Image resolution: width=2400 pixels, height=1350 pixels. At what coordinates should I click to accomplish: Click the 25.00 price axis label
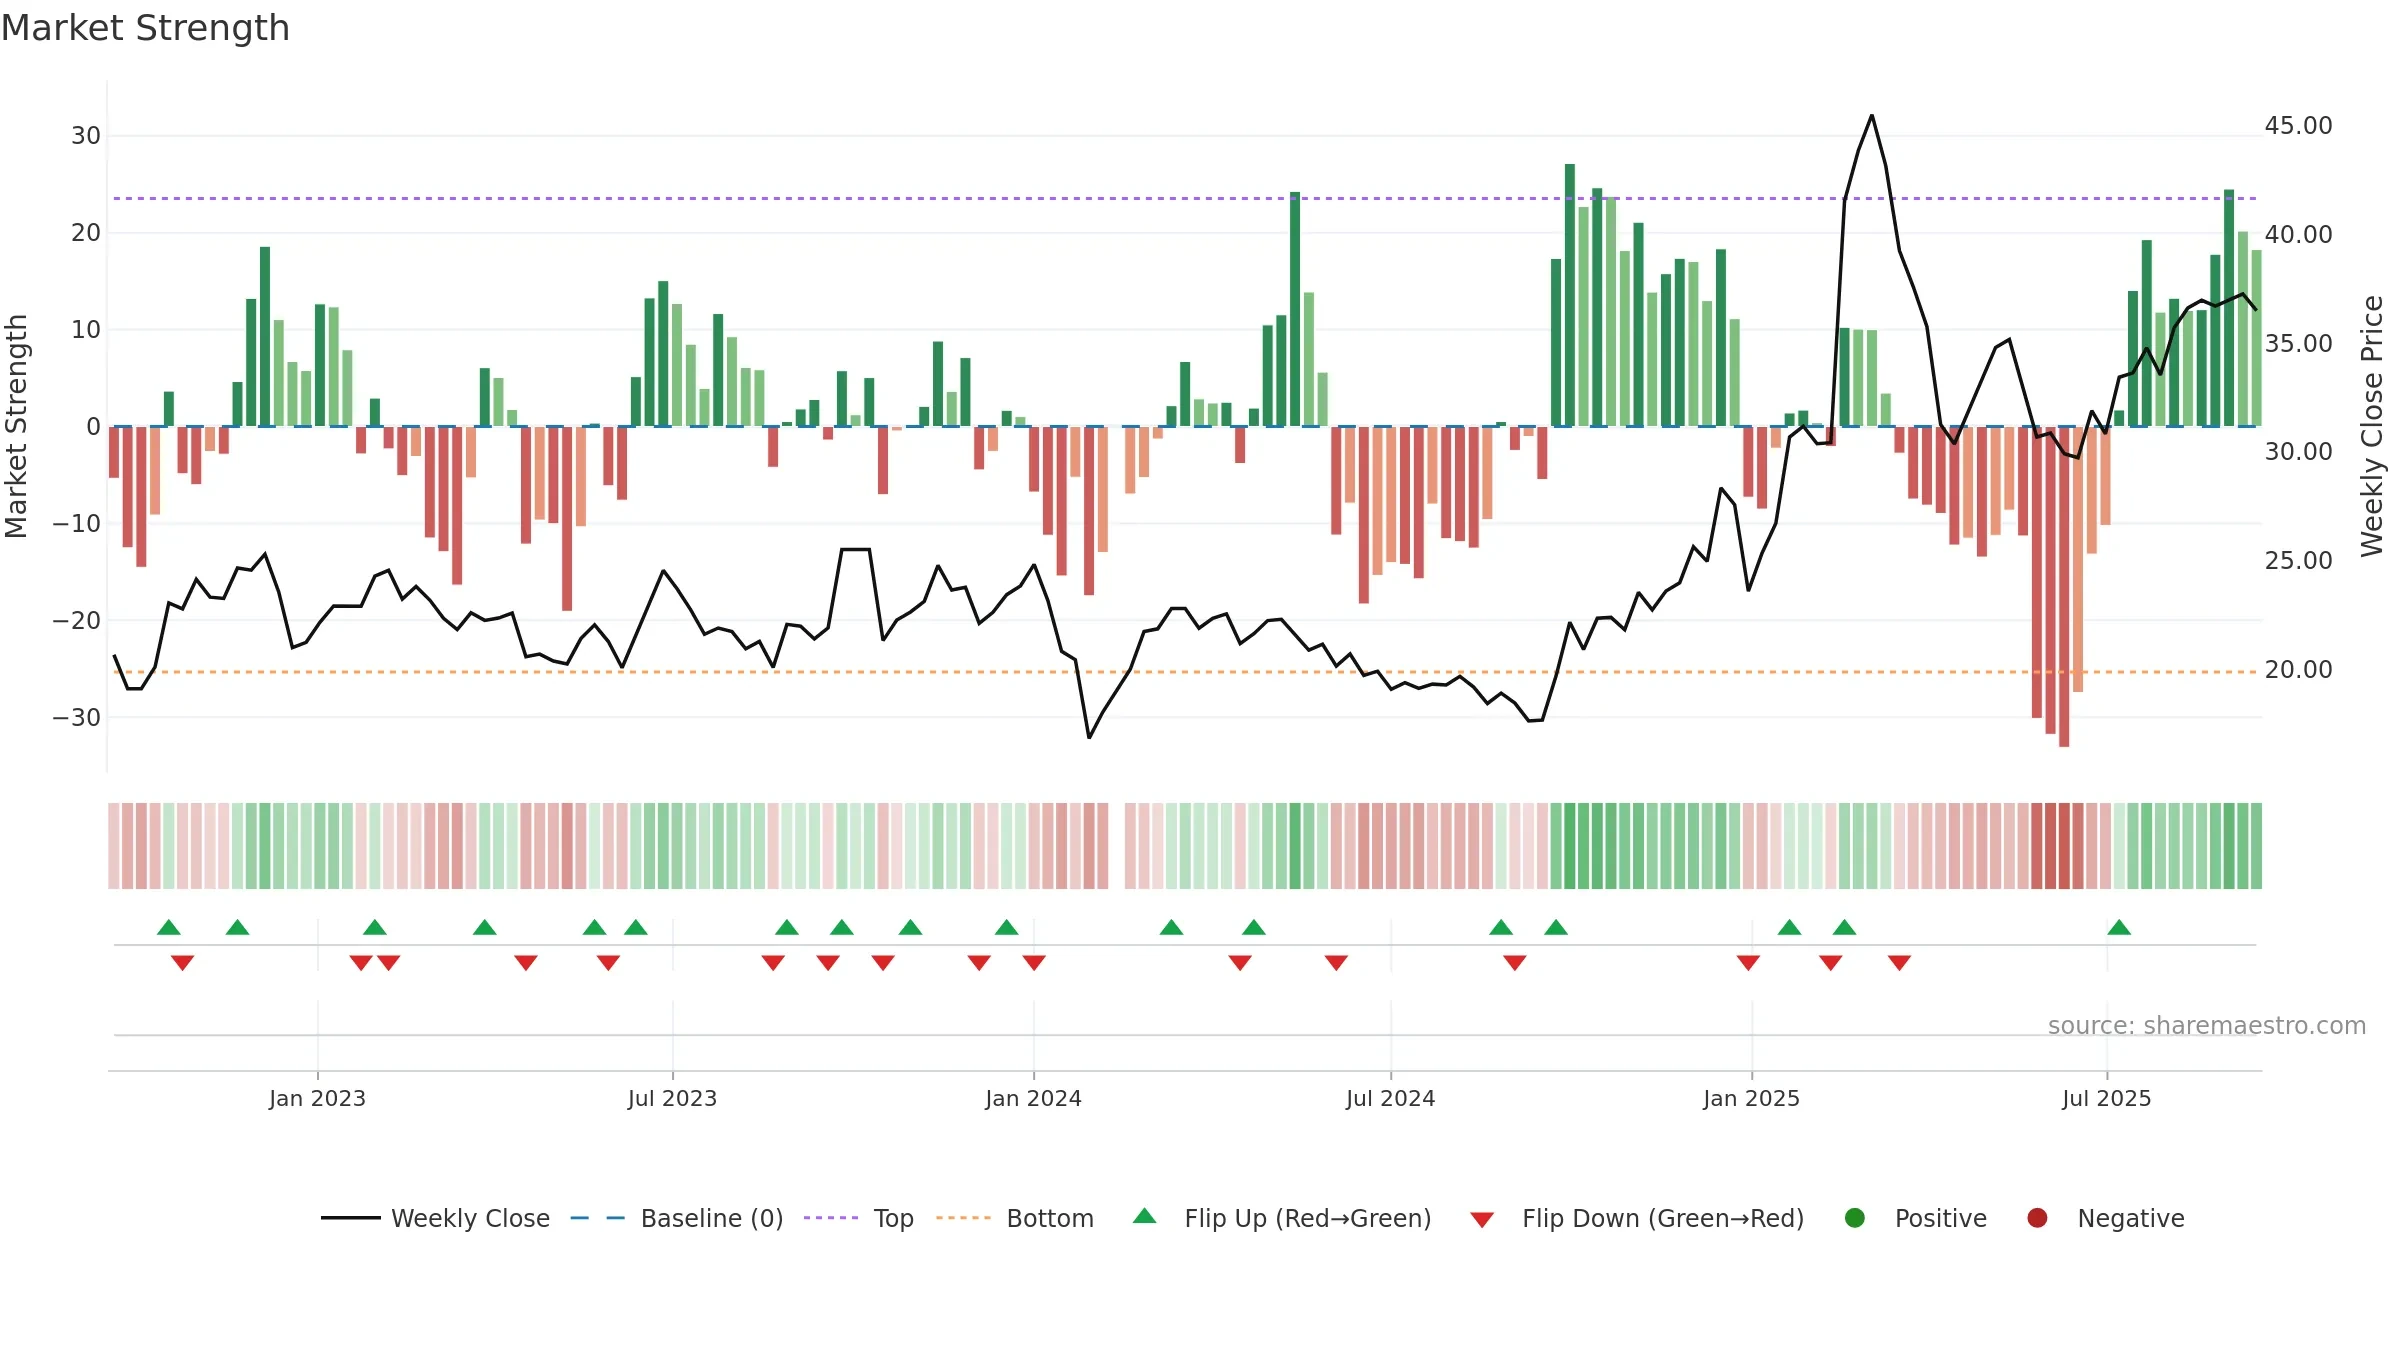[2298, 561]
